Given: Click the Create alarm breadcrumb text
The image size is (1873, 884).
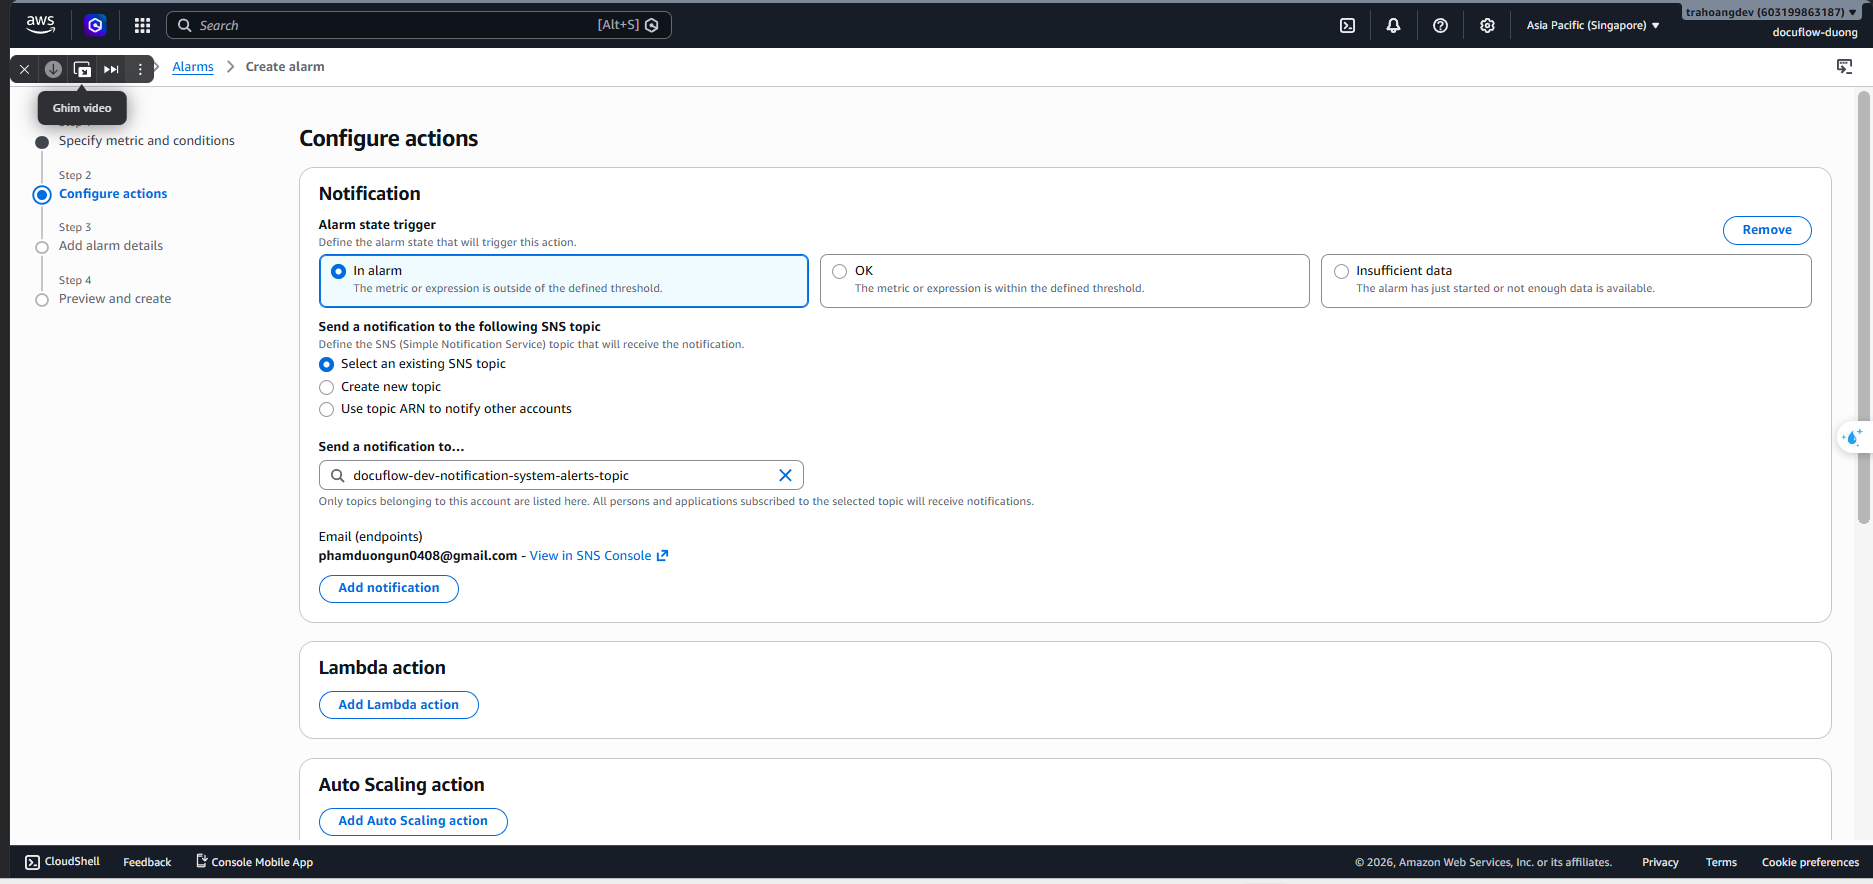Looking at the screenshot, I should [x=285, y=67].
